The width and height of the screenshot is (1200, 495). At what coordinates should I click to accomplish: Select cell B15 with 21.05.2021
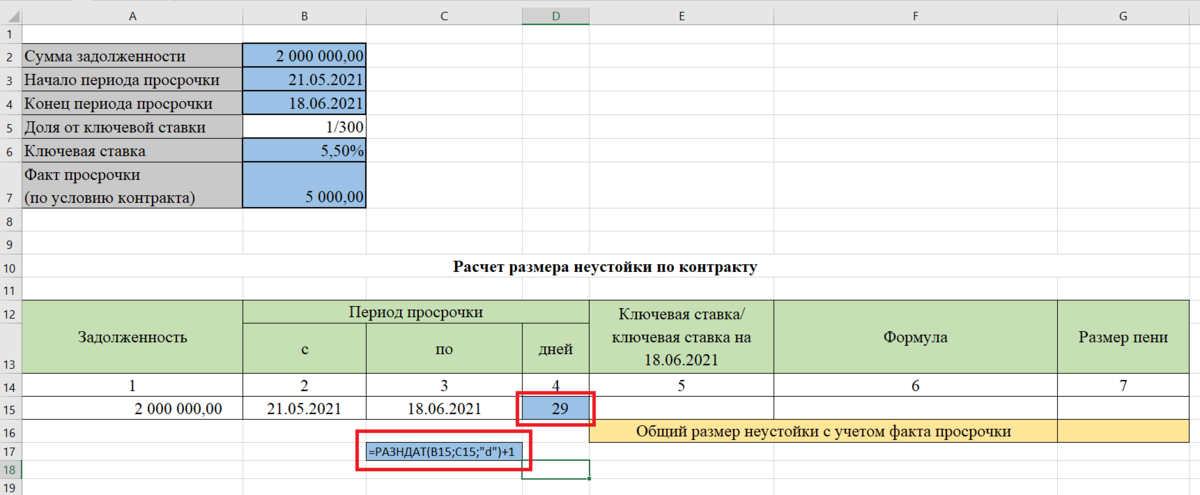304,408
